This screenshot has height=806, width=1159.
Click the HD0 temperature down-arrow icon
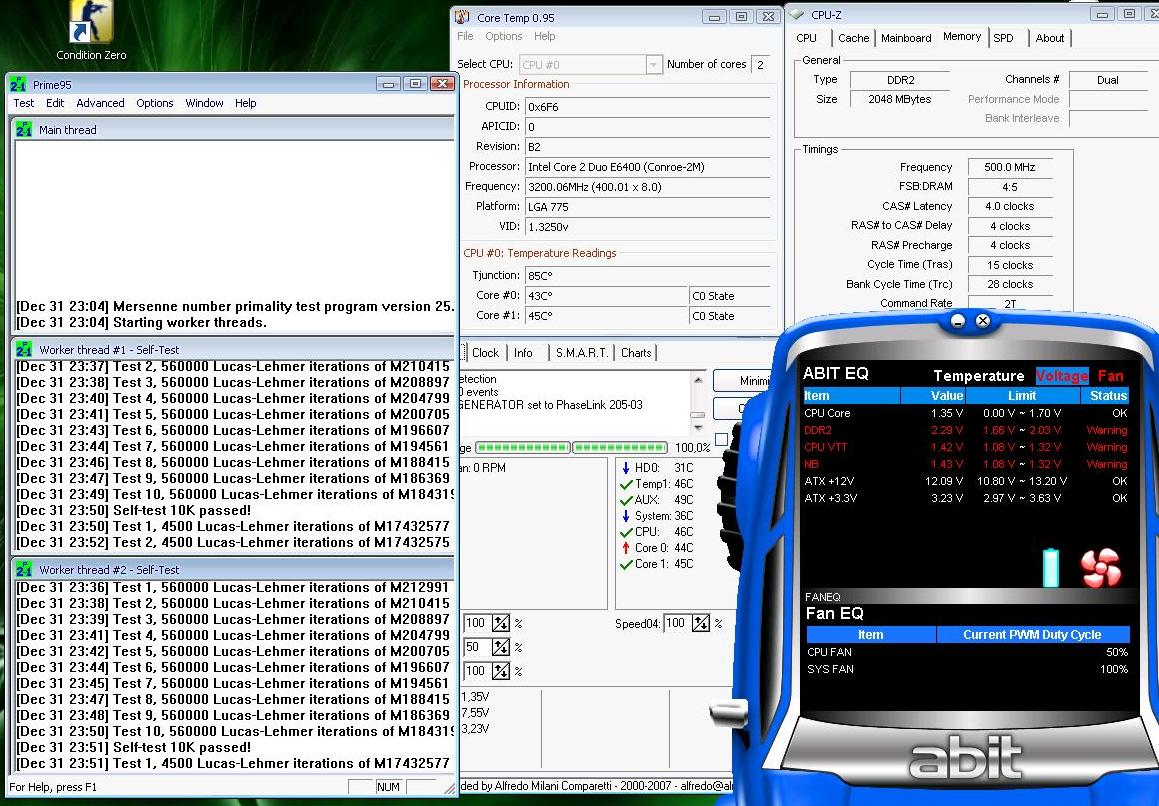625,467
